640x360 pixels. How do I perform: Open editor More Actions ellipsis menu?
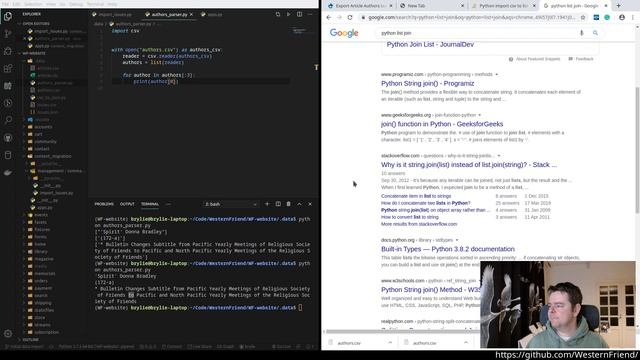tap(310, 14)
